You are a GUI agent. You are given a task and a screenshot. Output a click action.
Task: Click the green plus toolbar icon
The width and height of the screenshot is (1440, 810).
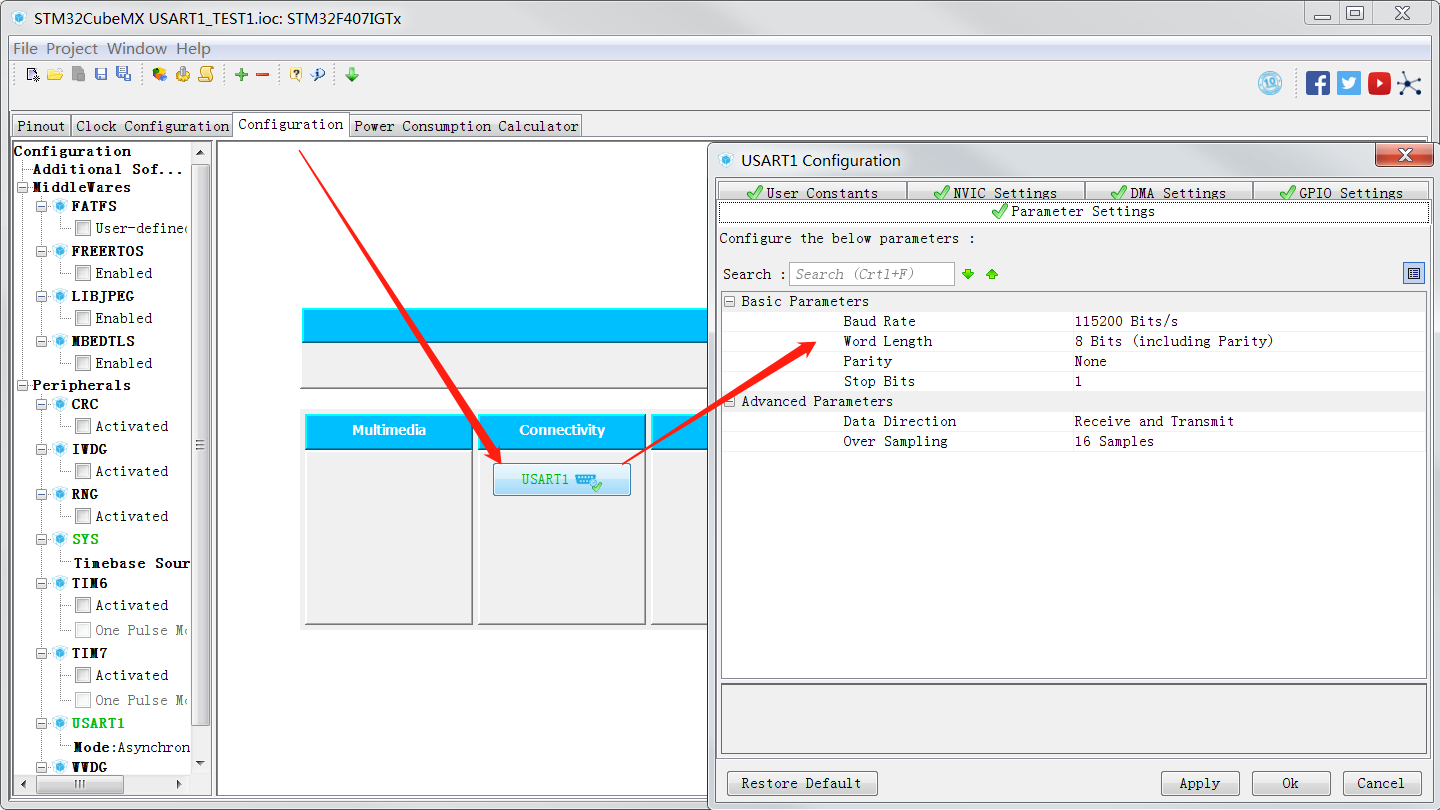(241, 74)
